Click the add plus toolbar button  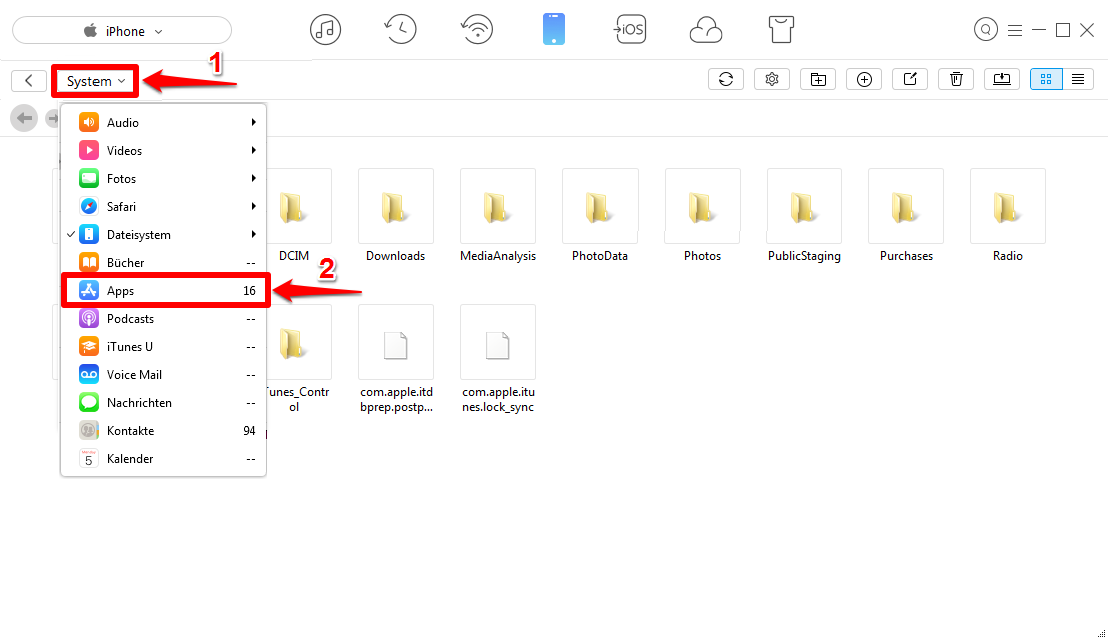(864, 79)
